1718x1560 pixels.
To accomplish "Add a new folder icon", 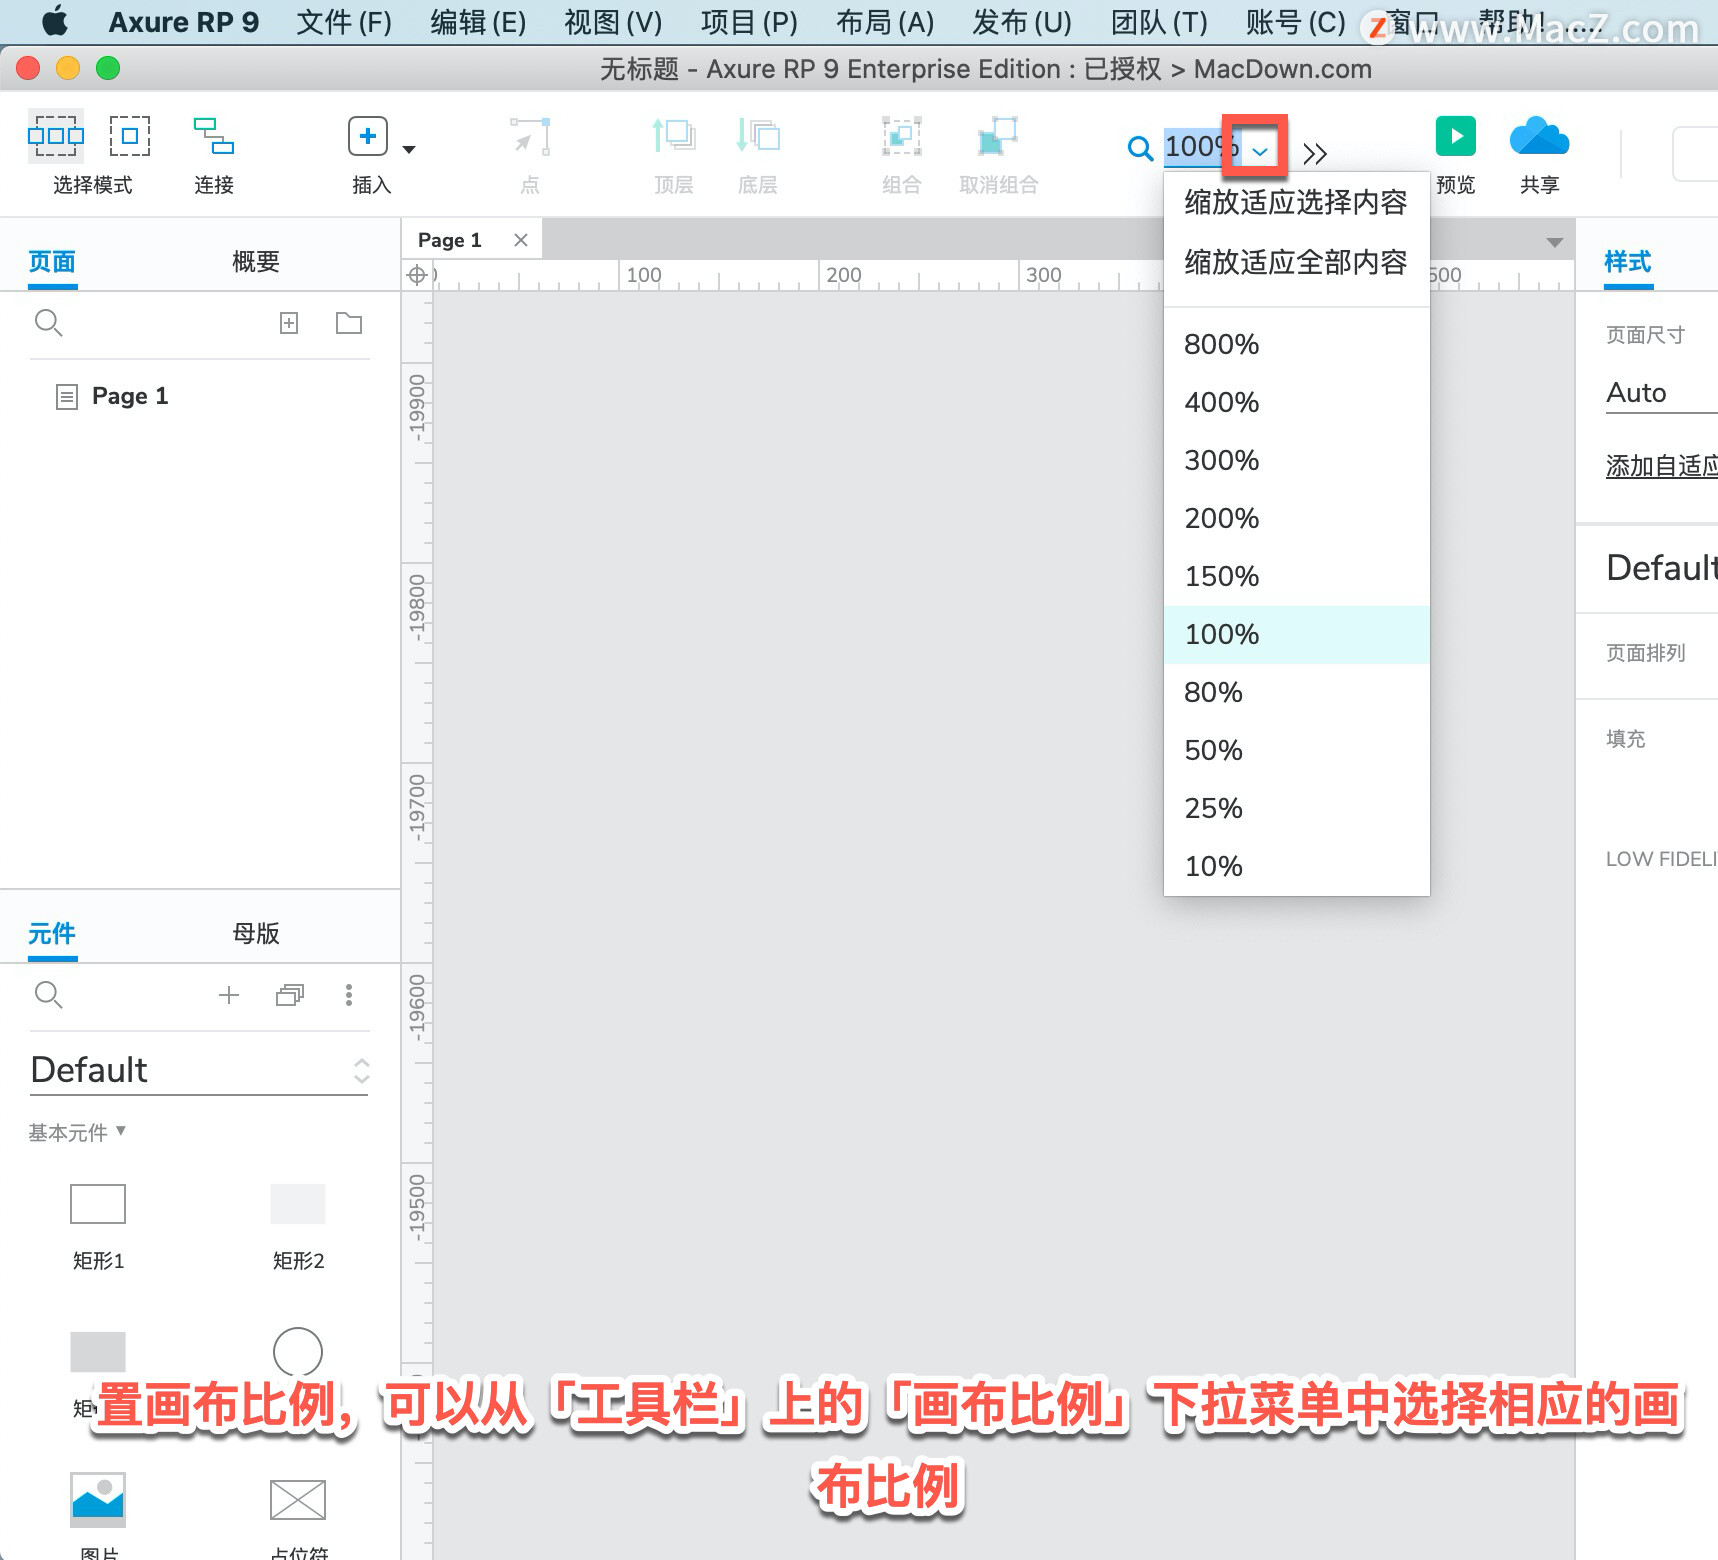I will 349,323.
